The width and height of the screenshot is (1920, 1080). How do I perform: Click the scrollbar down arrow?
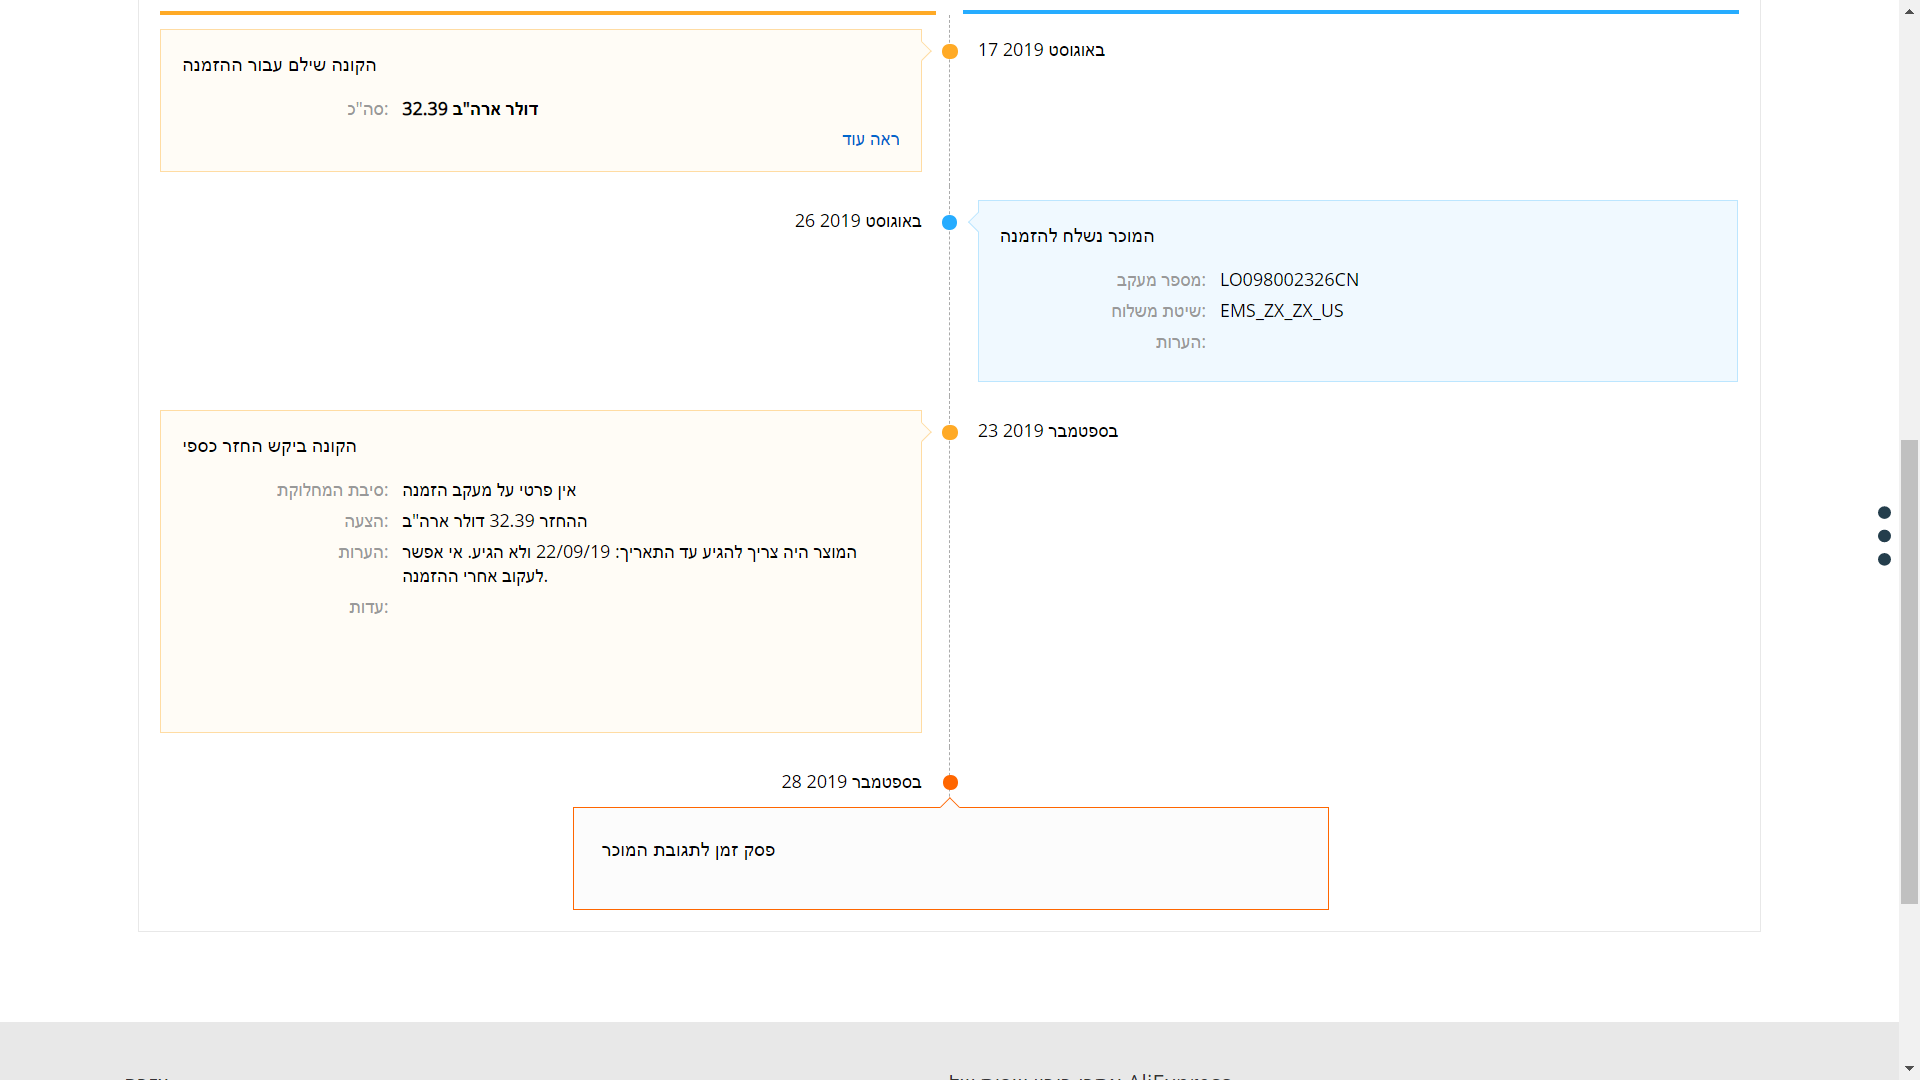(1909, 1070)
